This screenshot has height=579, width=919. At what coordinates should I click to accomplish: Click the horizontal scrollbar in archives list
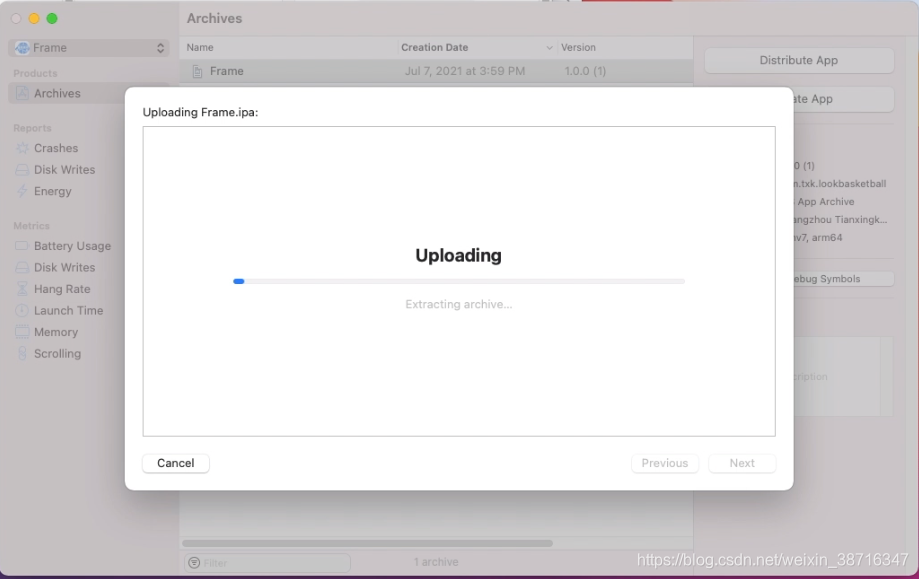point(367,543)
